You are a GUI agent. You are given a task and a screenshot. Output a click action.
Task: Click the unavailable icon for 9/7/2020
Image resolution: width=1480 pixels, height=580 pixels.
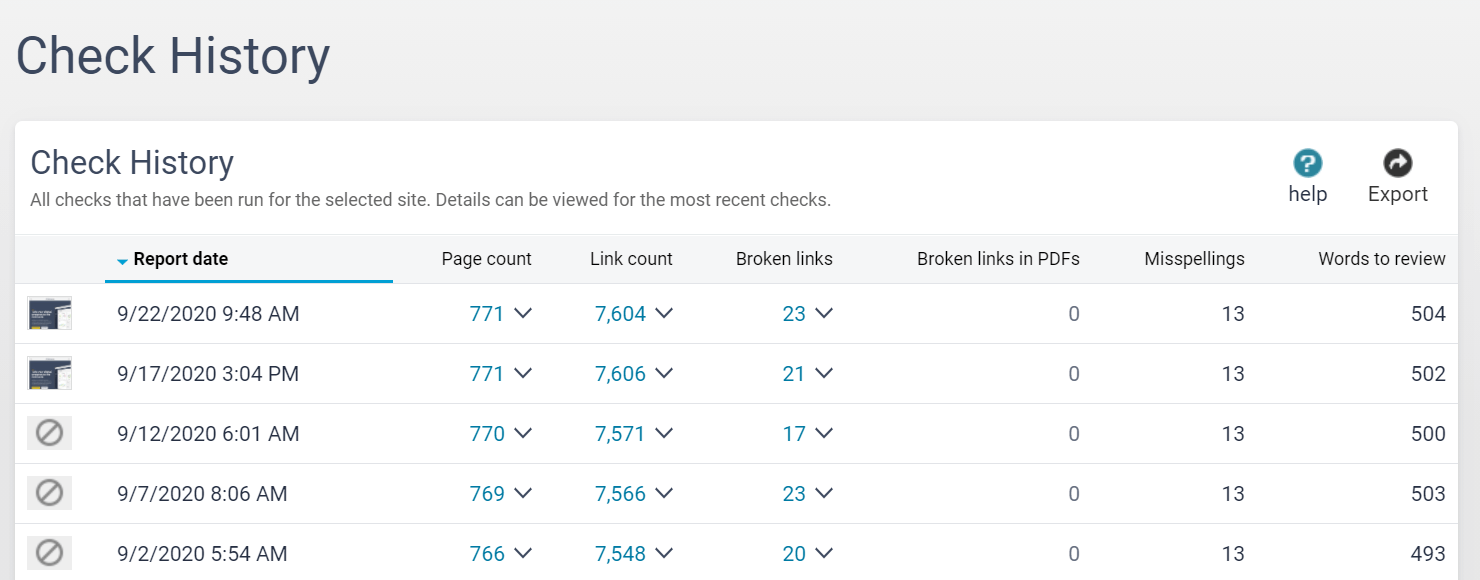[49, 493]
